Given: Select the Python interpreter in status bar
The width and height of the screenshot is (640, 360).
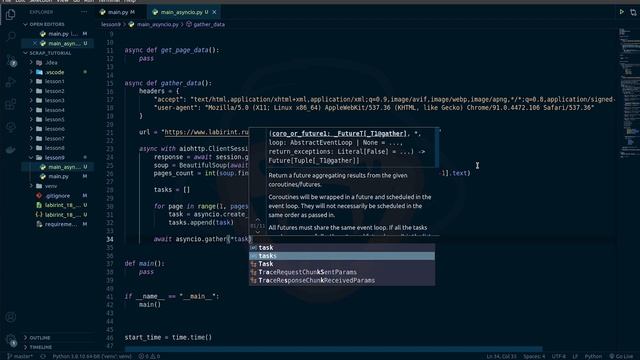Looking at the screenshot, I should click(92, 356).
